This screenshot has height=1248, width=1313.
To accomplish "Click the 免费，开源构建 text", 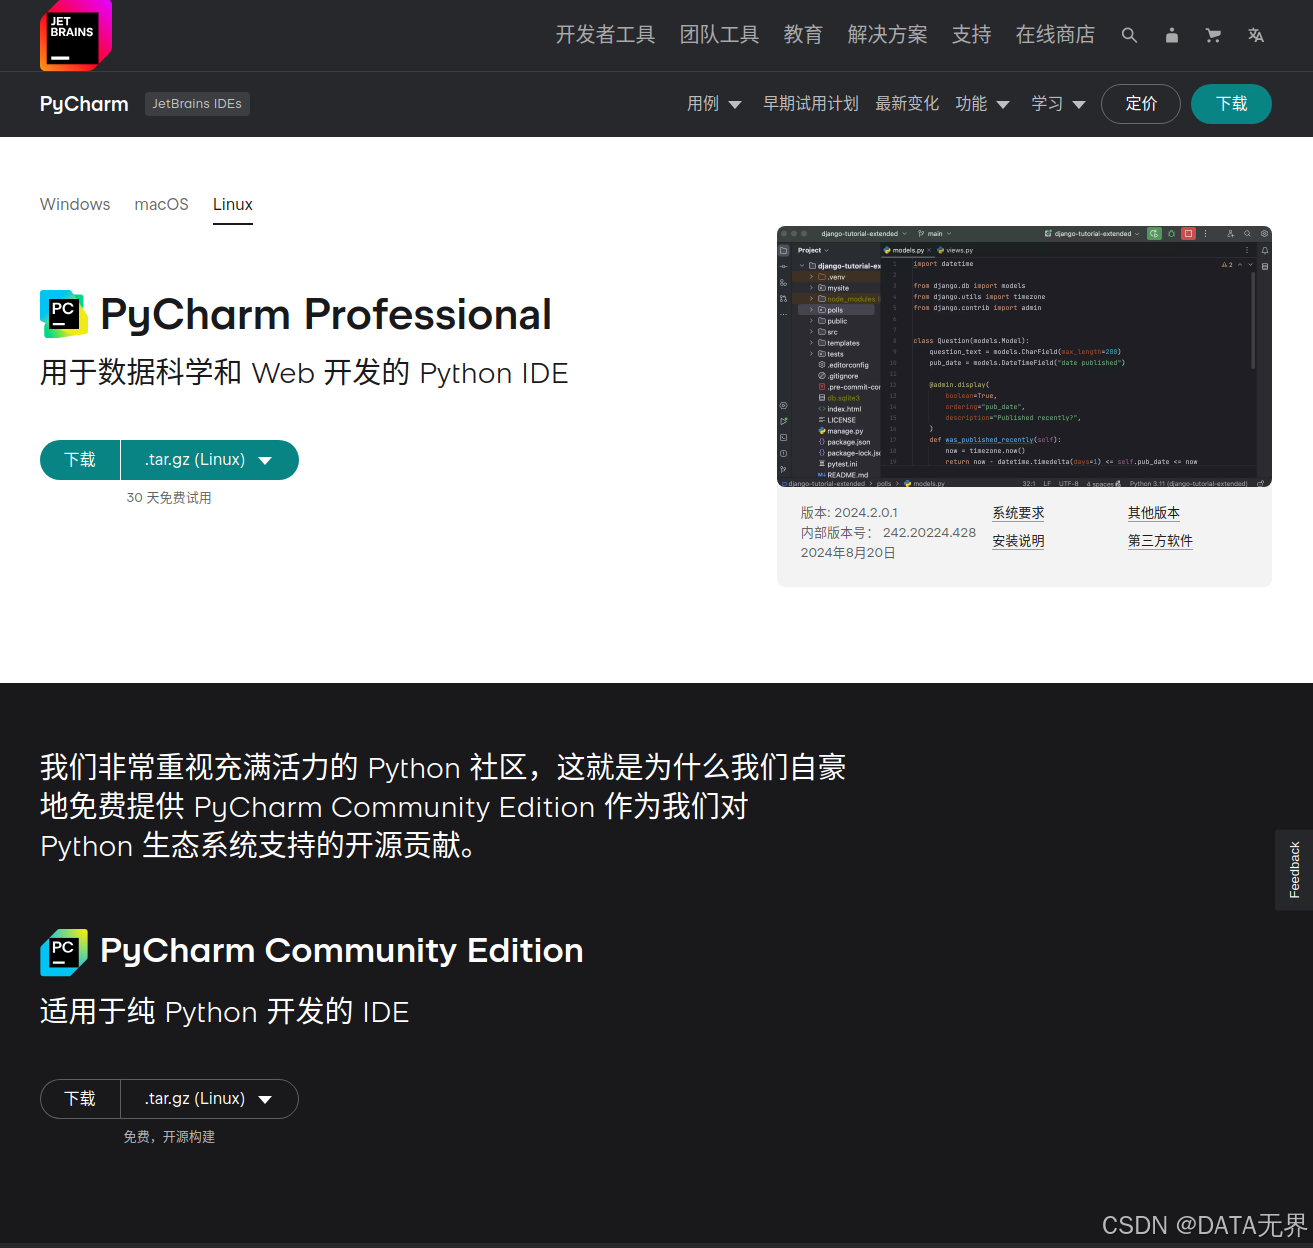I will pyautogui.click(x=169, y=1137).
